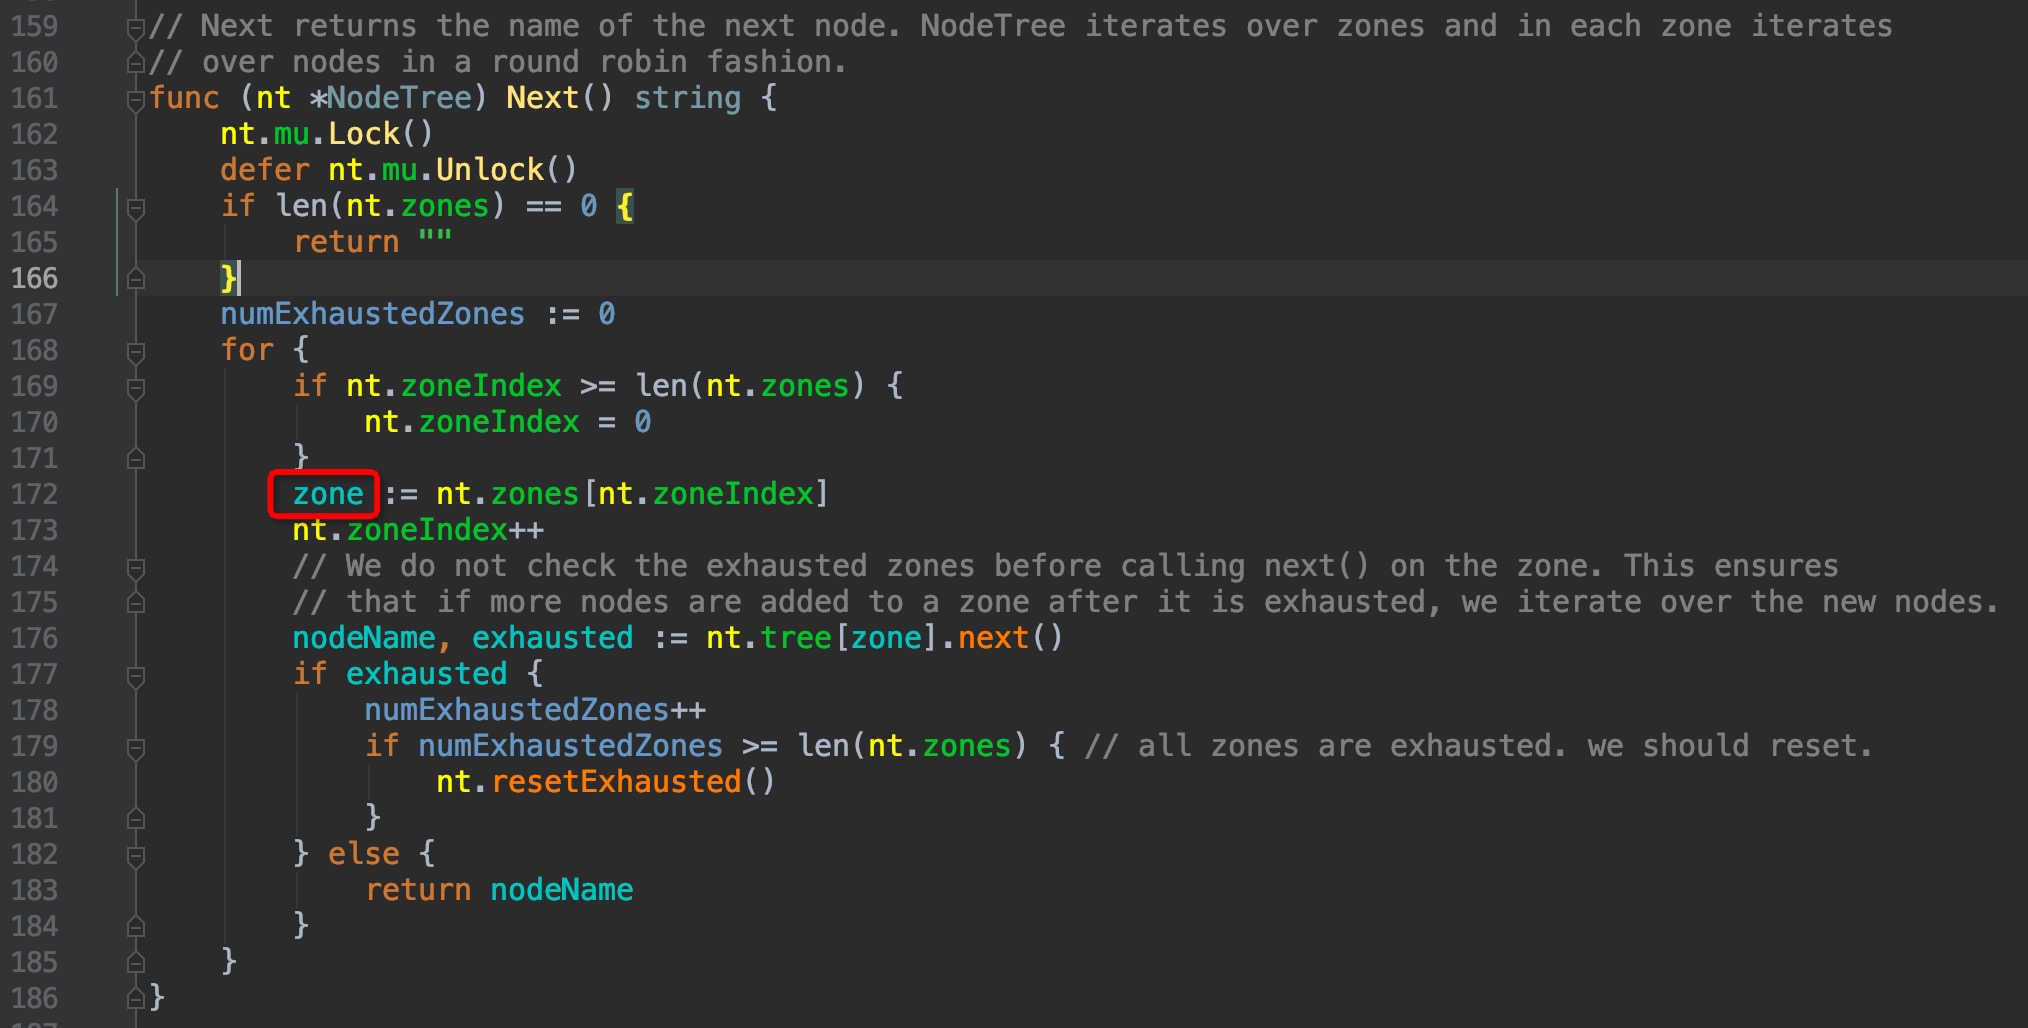Viewport: 2028px width, 1028px height.
Task: Fold the comment block starting line 159
Action: 136,27
